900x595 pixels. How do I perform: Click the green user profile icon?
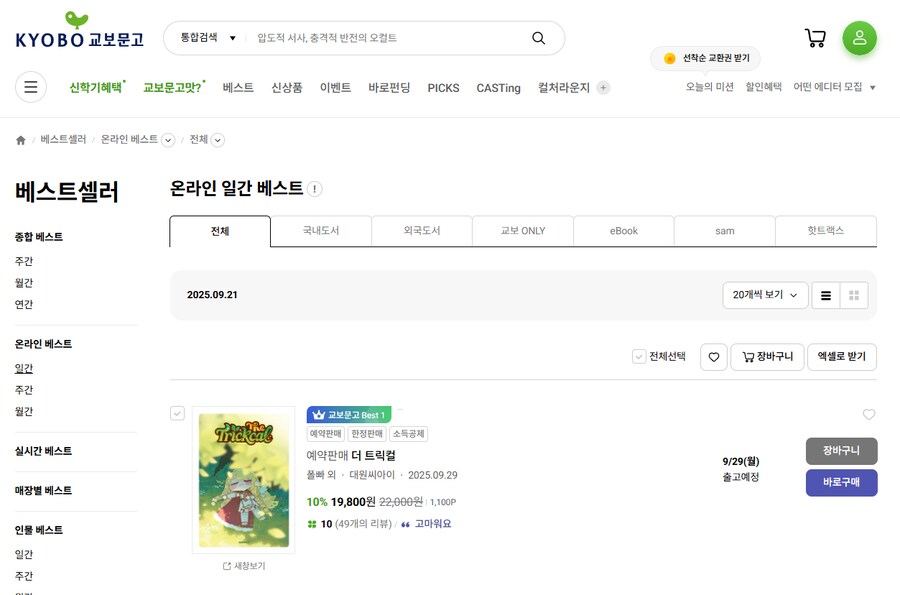pos(859,38)
